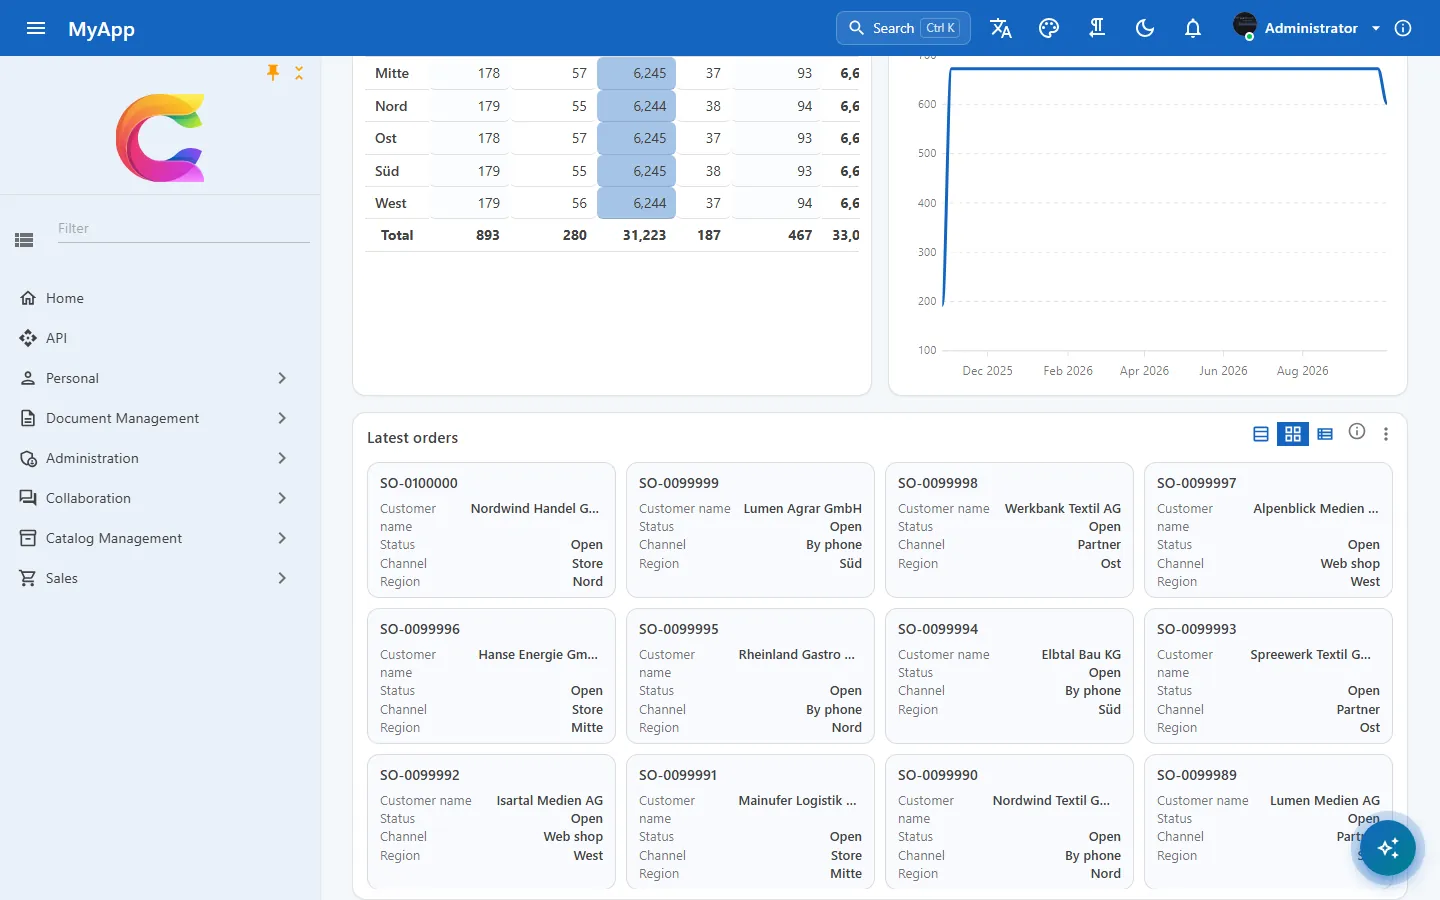Screen dimensions: 1440x900
Task: Open order SO-0099990 Nordwind Textil card
Action: [x=1009, y=822]
